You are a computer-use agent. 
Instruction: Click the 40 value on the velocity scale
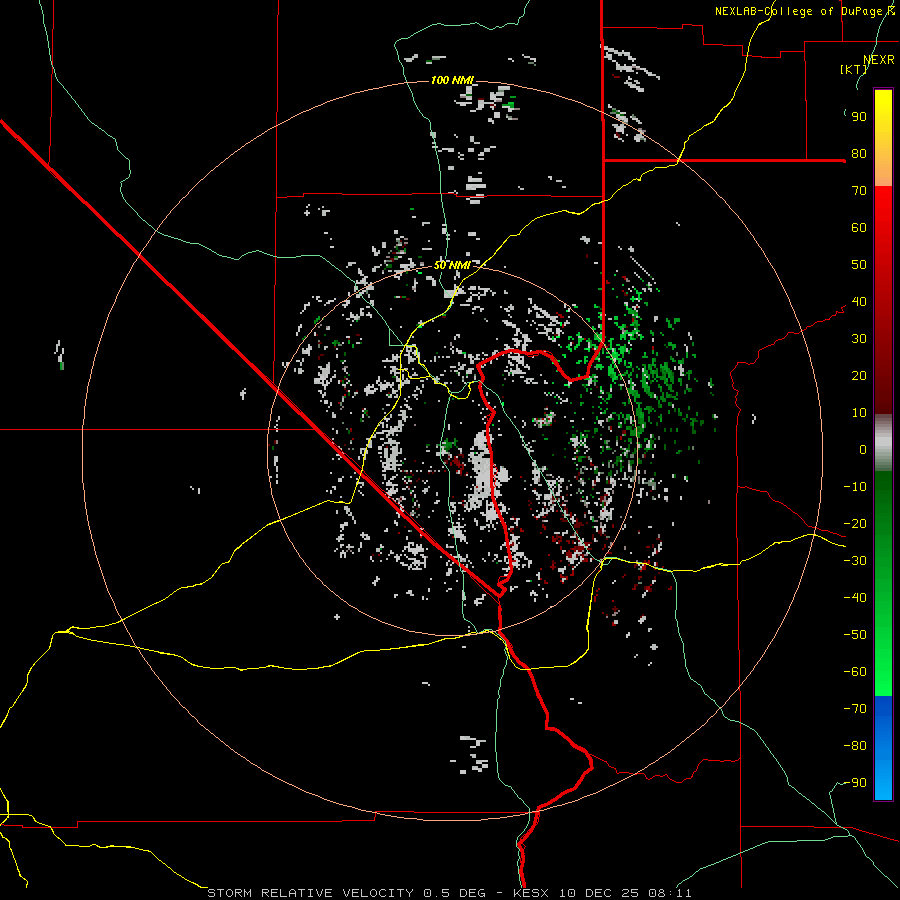(859, 302)
